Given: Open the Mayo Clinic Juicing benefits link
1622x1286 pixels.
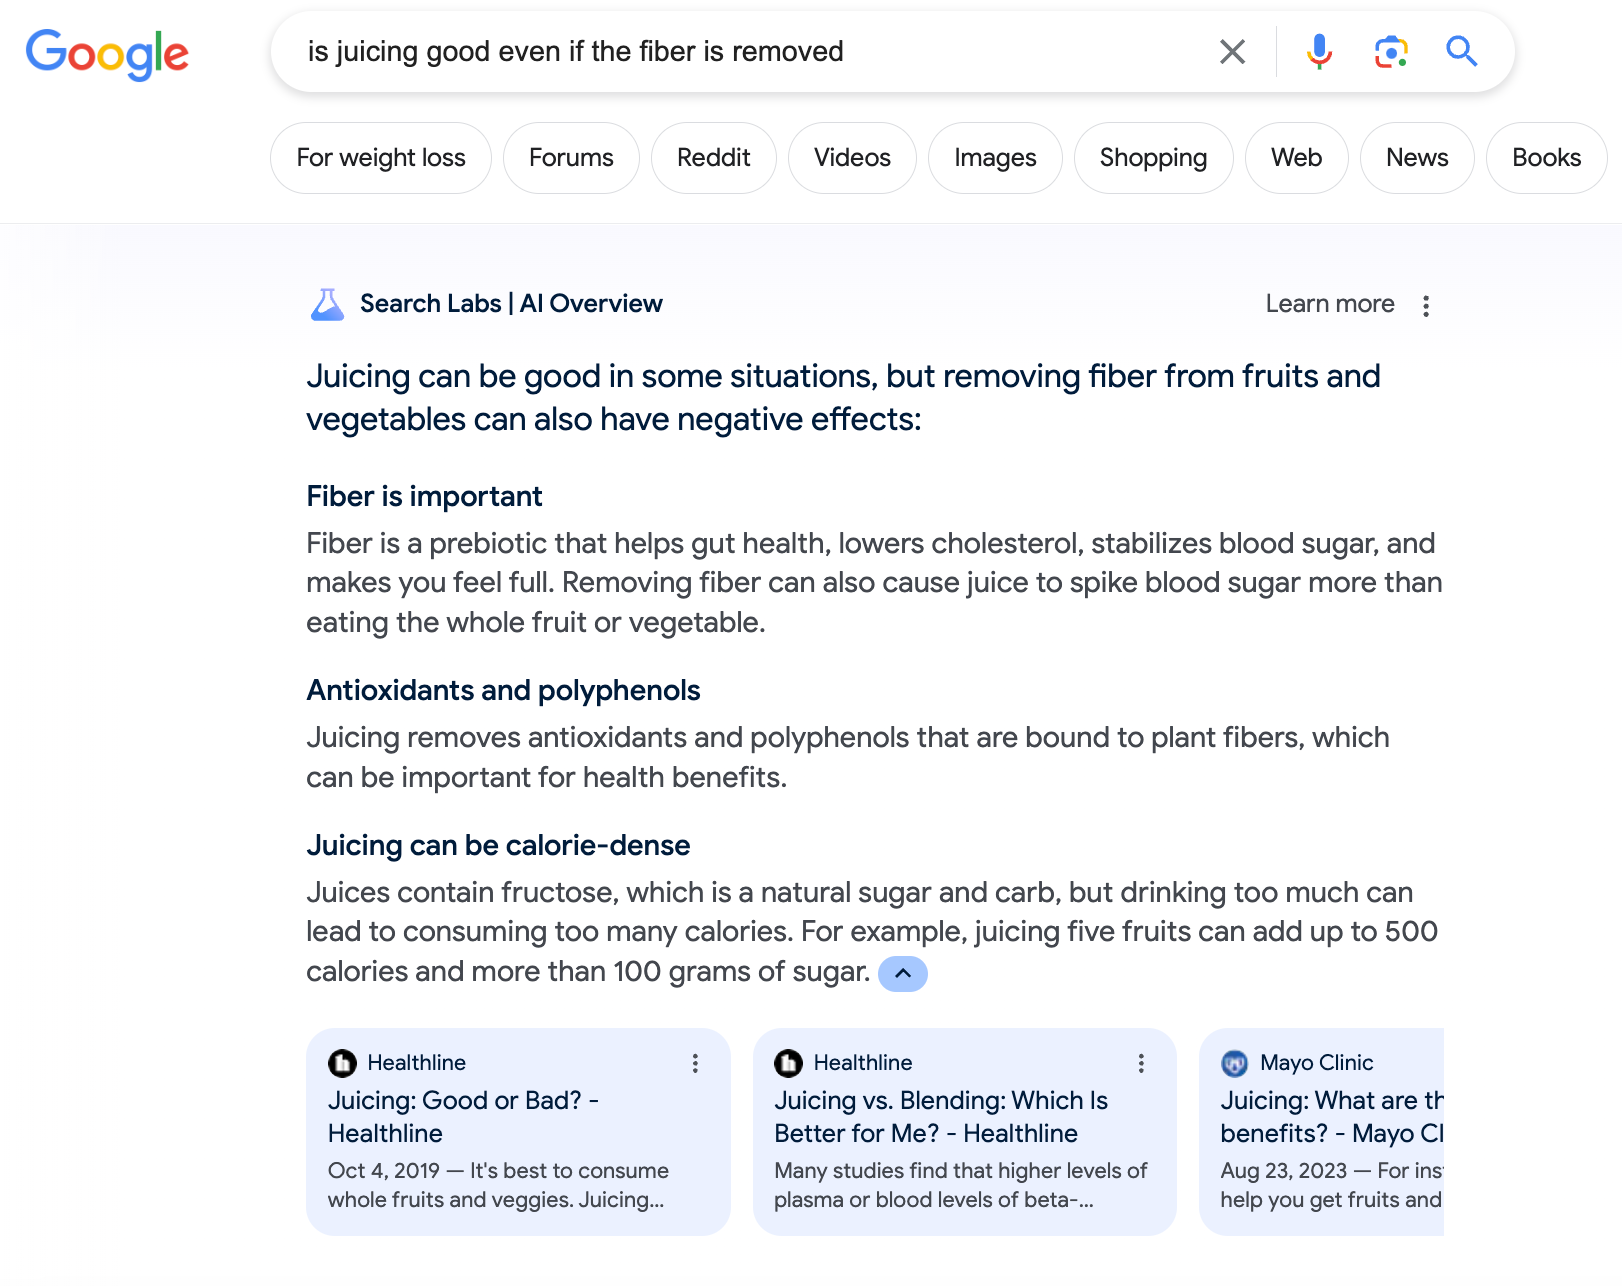Looking at the screenshot, I should pyautogui.click(x=1332, y=1116).
